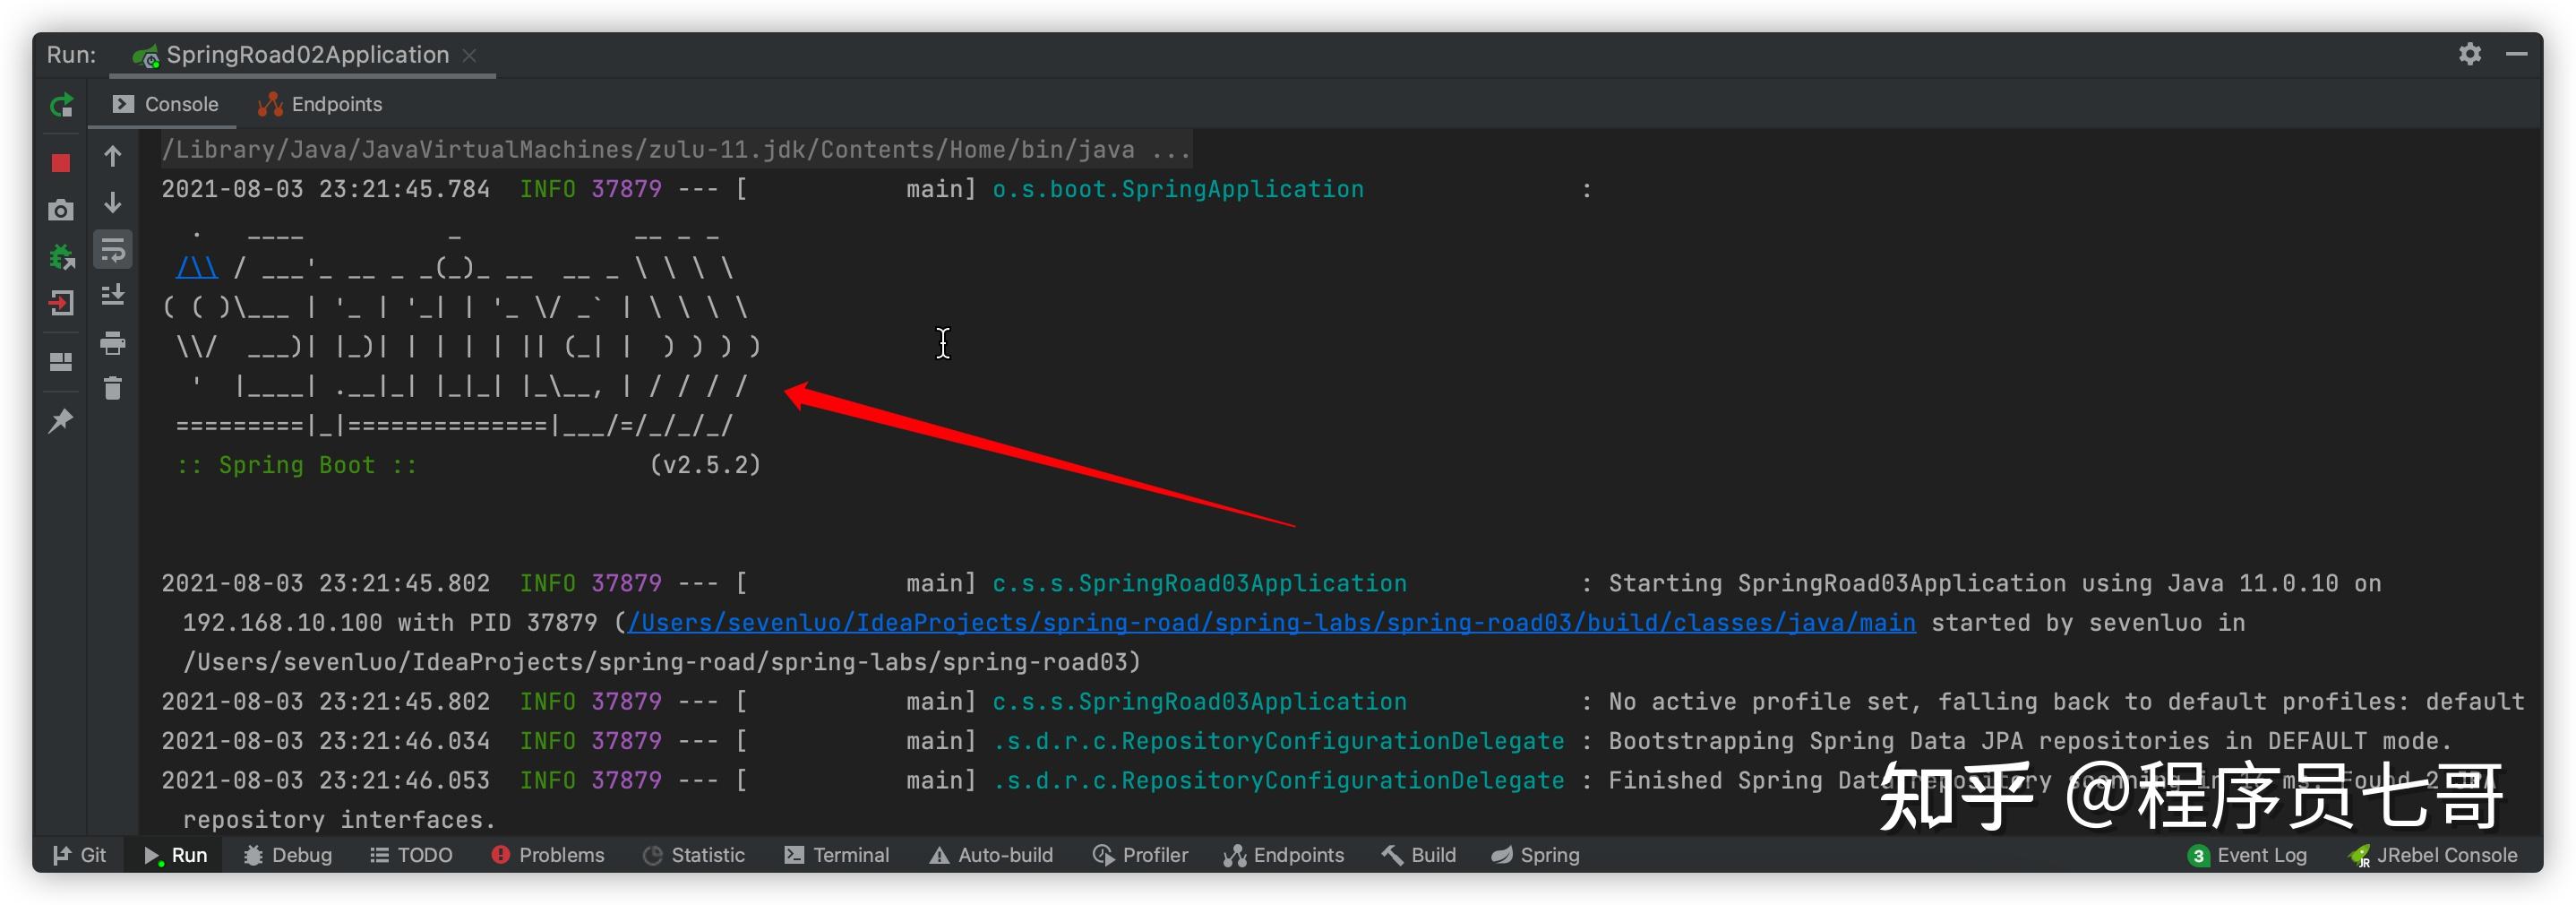Click the down arrow to jump down the stack trace
Image resolution: width=2576 pixels, height=905 pixels.
point(113,203)
